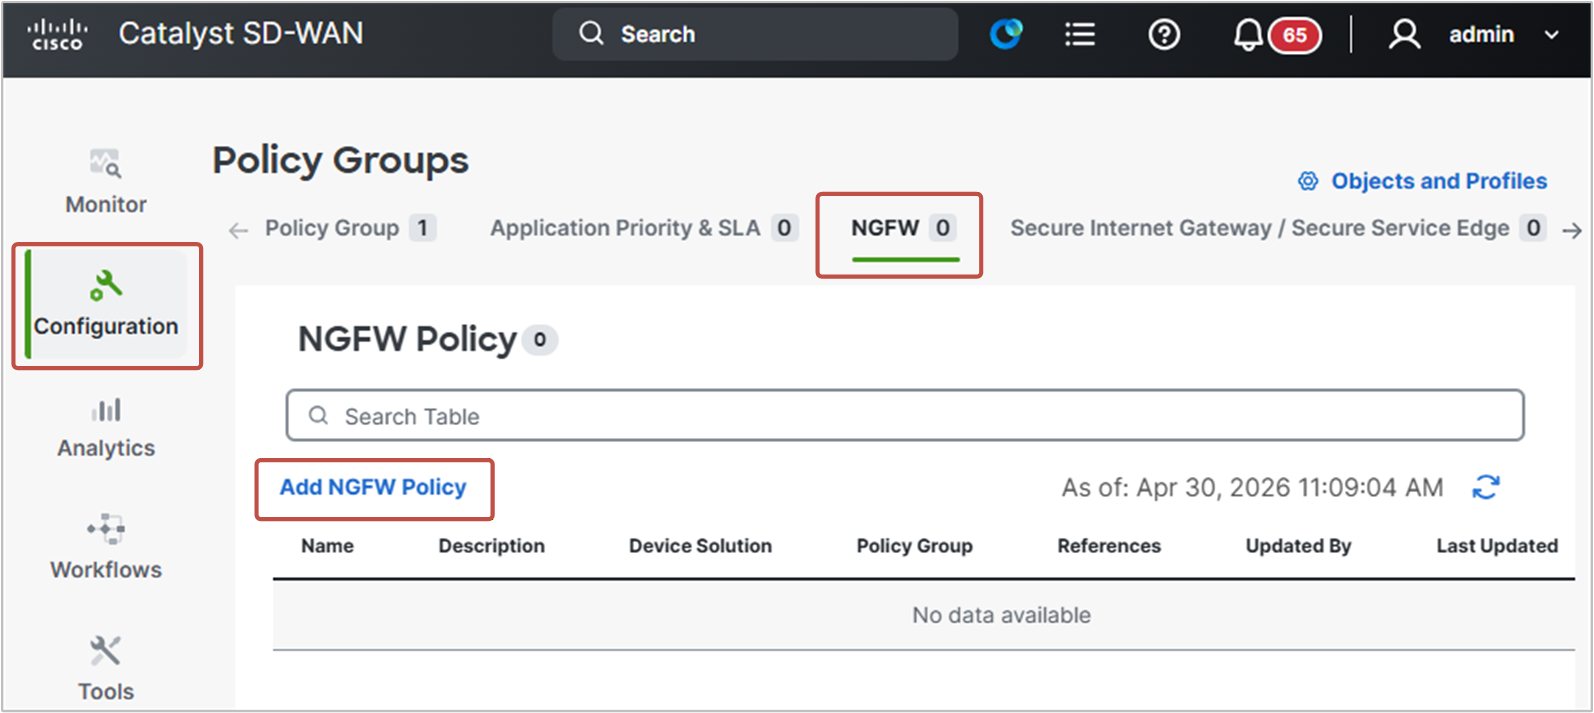Switch to Application Priority & SLA tab

tap(643, 228)
